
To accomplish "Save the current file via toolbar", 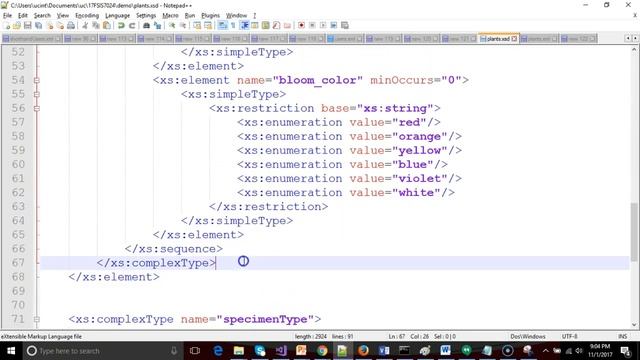I will (27, 26).
